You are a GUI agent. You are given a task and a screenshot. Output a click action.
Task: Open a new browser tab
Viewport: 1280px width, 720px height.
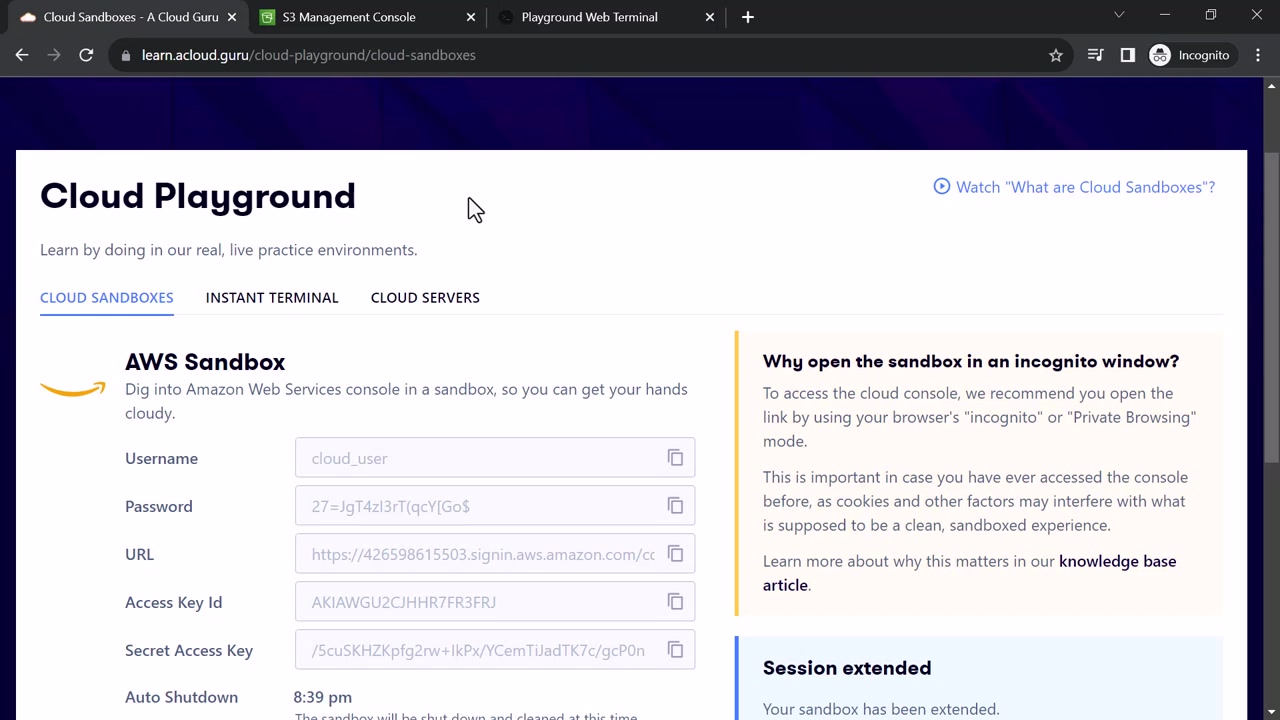tap(748, 17)
